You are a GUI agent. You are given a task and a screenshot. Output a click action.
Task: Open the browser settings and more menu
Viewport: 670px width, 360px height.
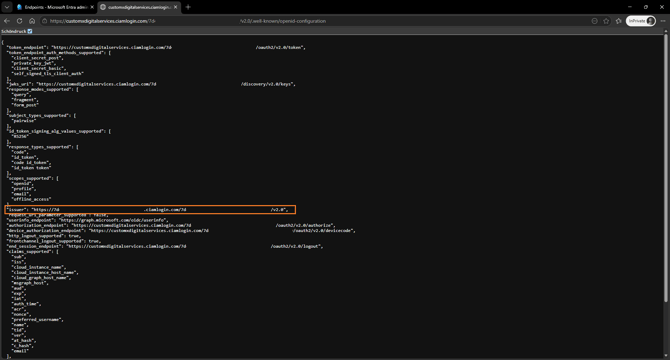(x=663, y=21)
